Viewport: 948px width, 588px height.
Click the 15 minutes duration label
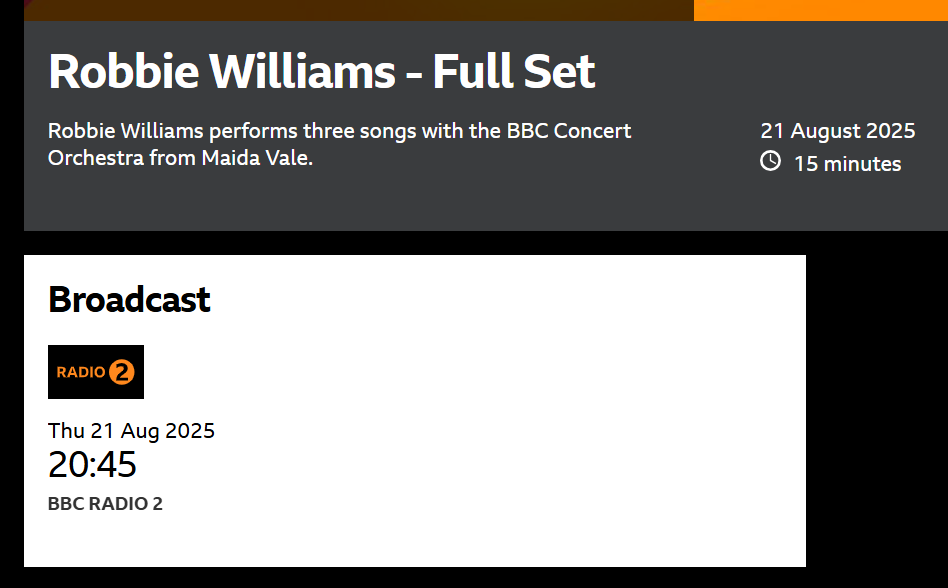[847, 164]
